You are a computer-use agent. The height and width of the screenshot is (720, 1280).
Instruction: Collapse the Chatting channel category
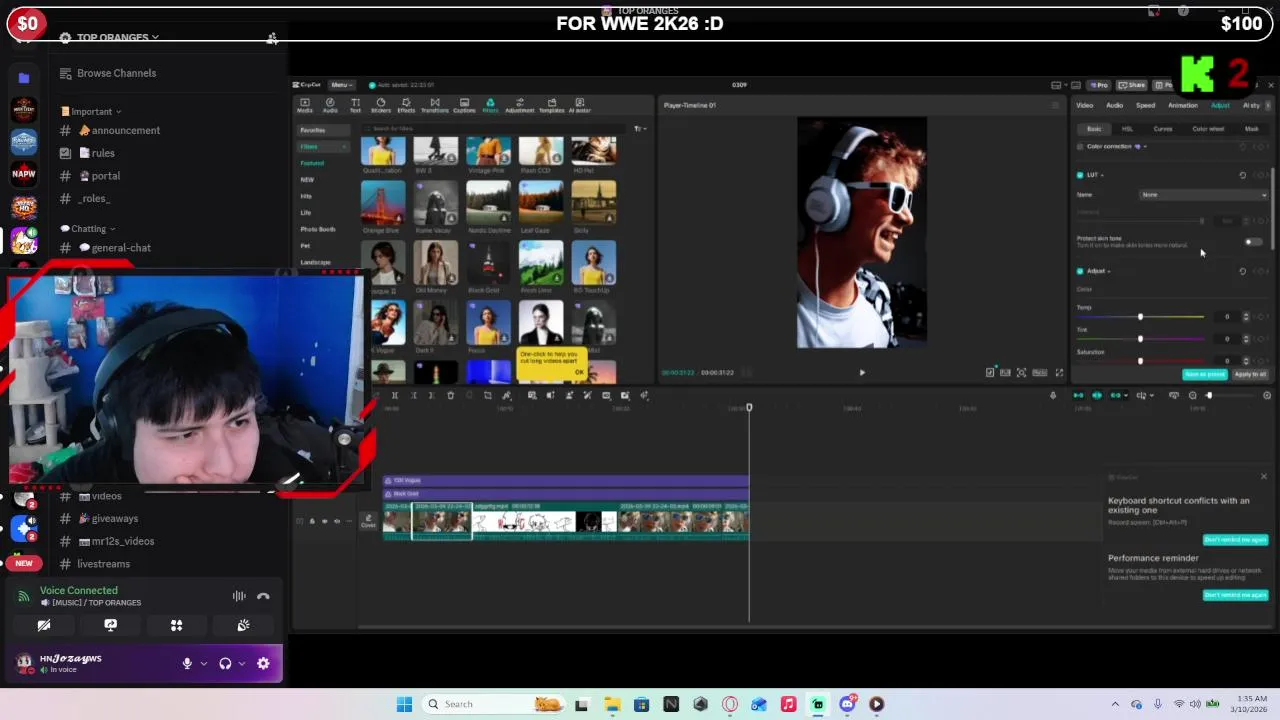[88, 228]
